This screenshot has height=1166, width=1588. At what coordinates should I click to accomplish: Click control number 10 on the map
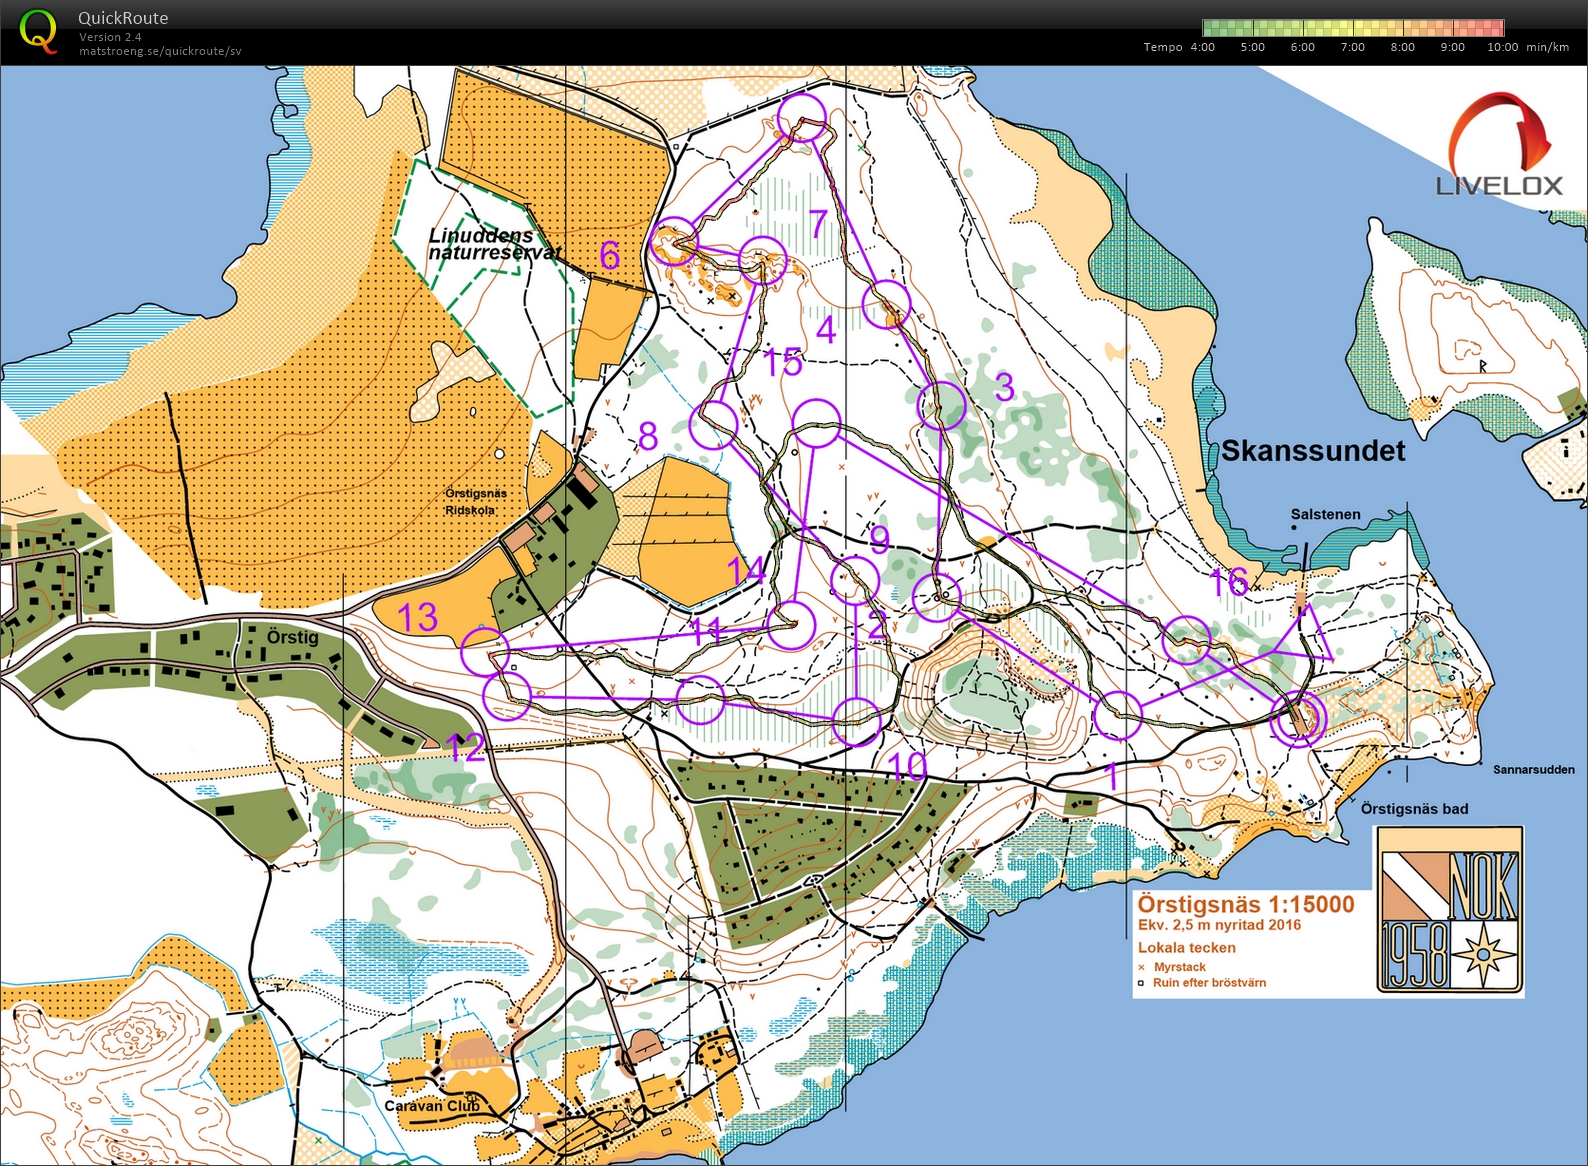click(908, 767)
